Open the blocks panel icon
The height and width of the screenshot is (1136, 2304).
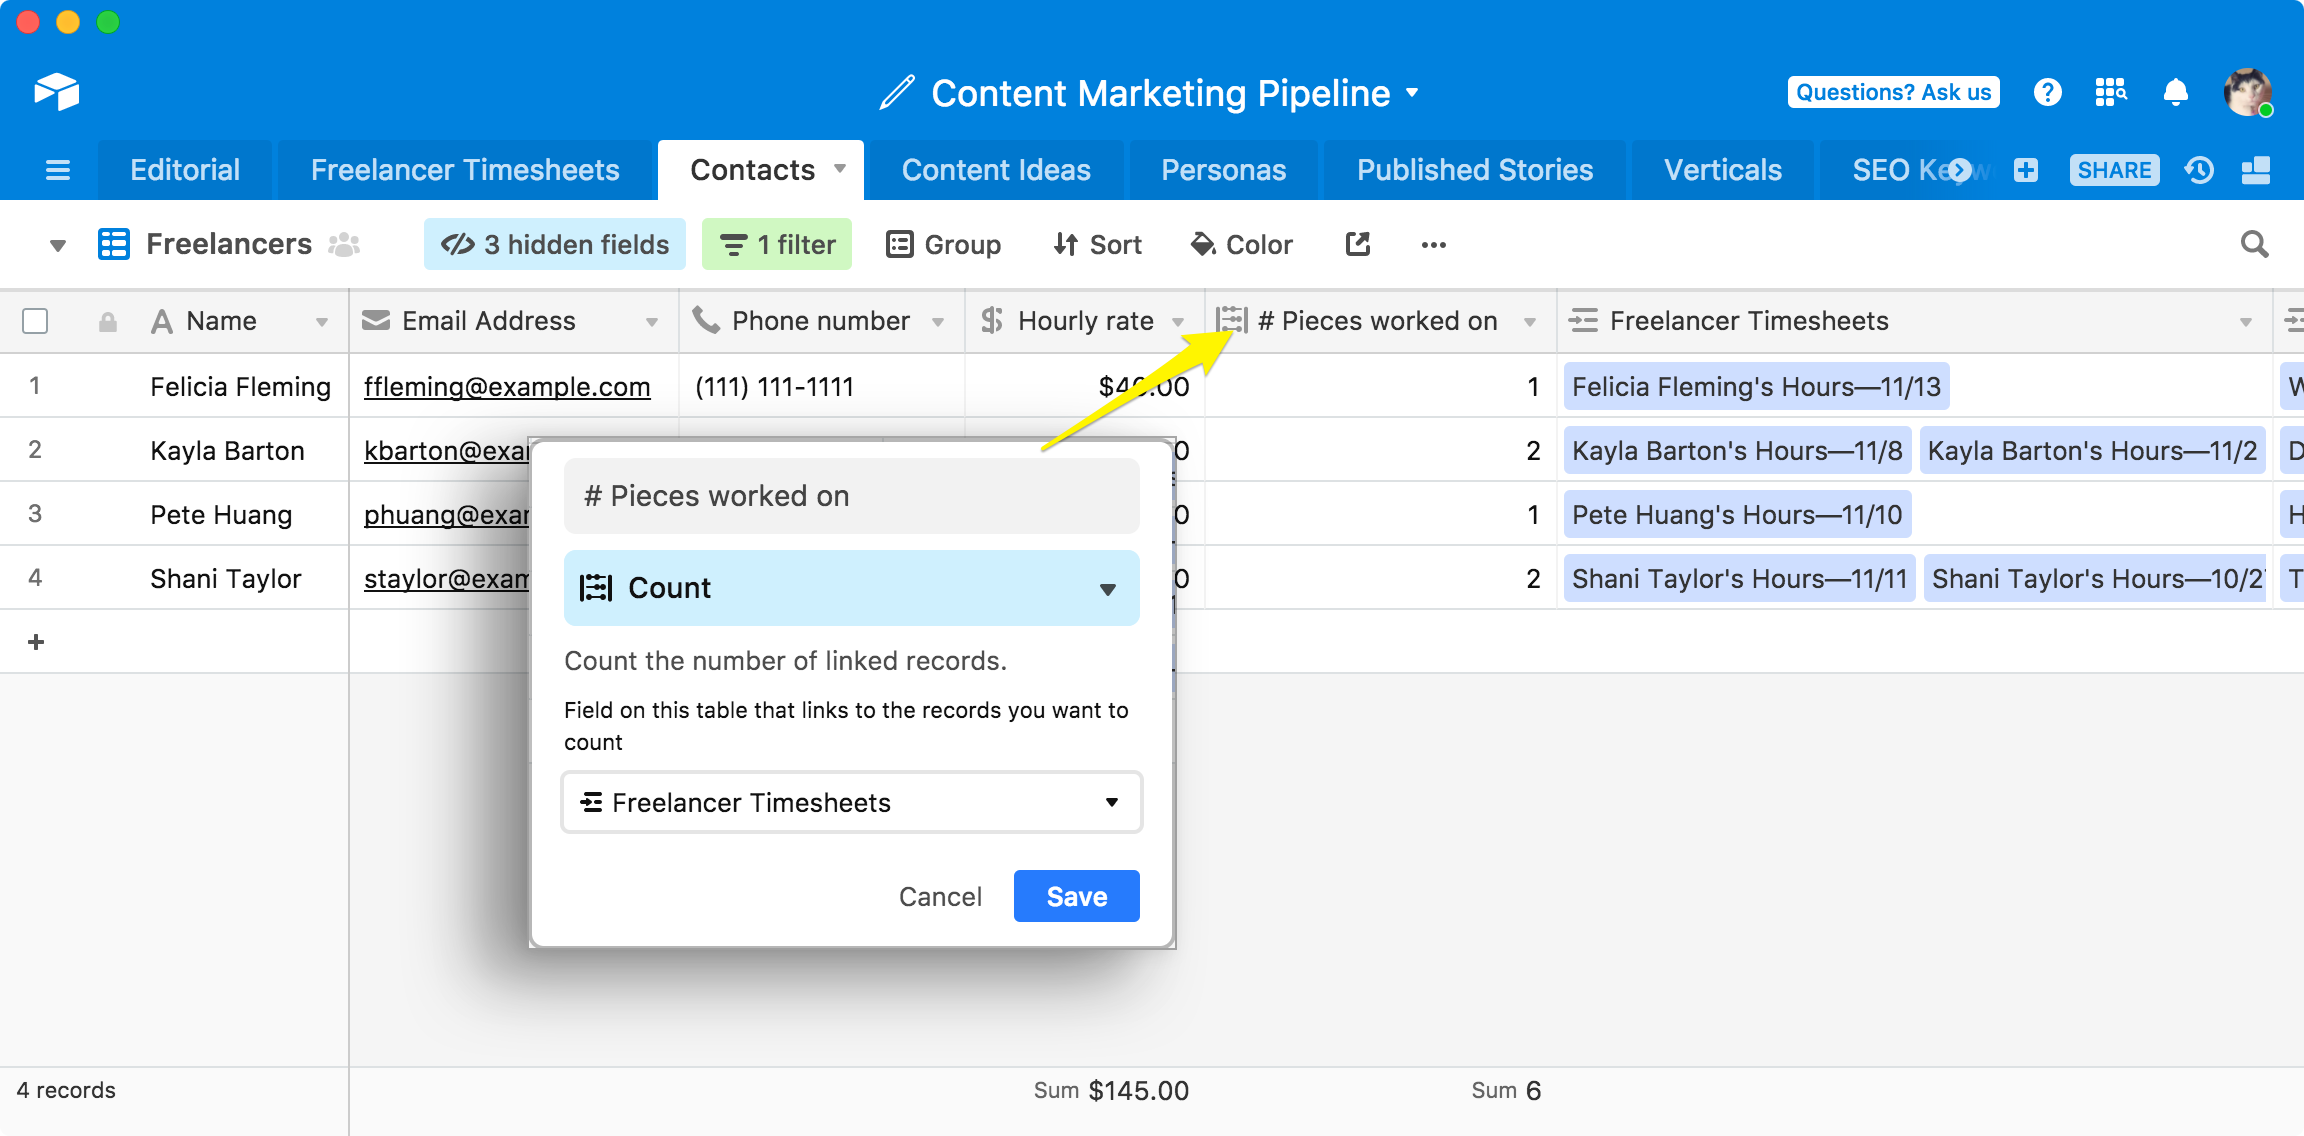click(2256, 170)
